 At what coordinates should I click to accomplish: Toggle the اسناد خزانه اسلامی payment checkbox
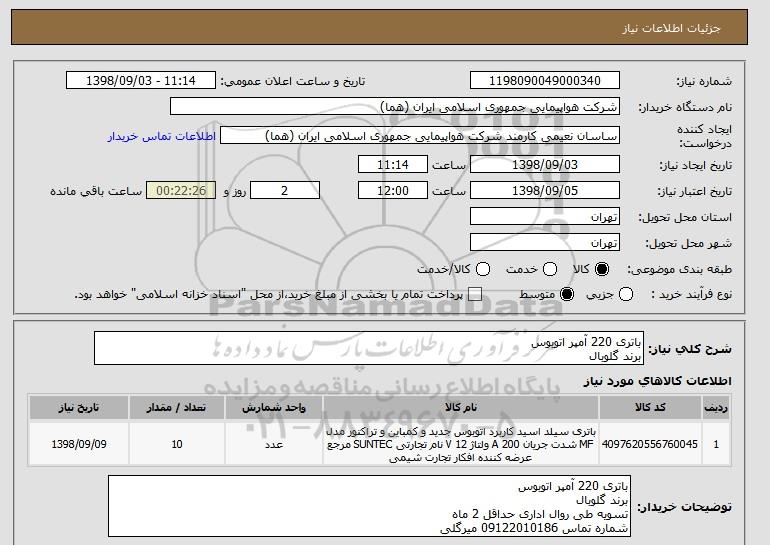475,295
